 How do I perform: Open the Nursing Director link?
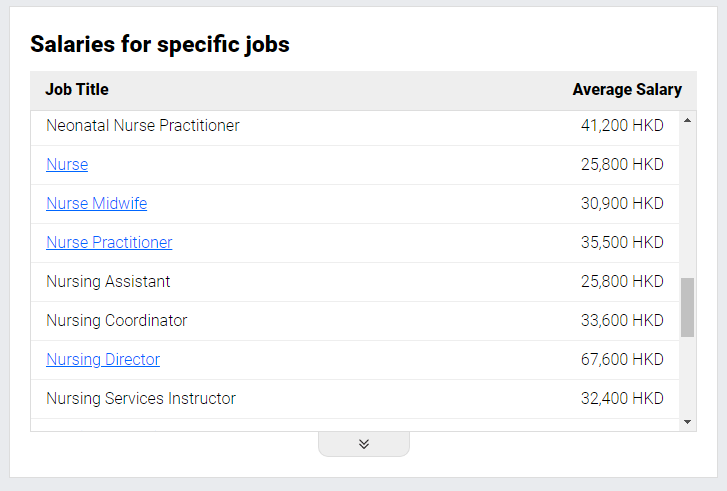pyautogui.click(x=103, y=359)
